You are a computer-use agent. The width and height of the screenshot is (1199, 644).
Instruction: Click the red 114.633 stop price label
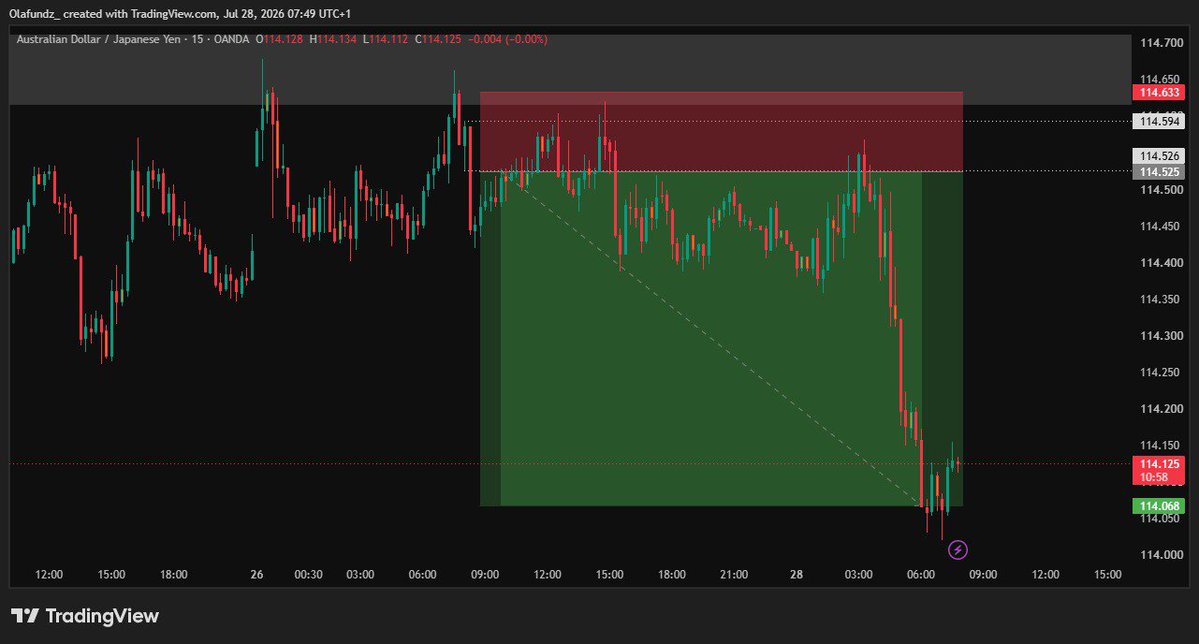[x=1158, y=93]
